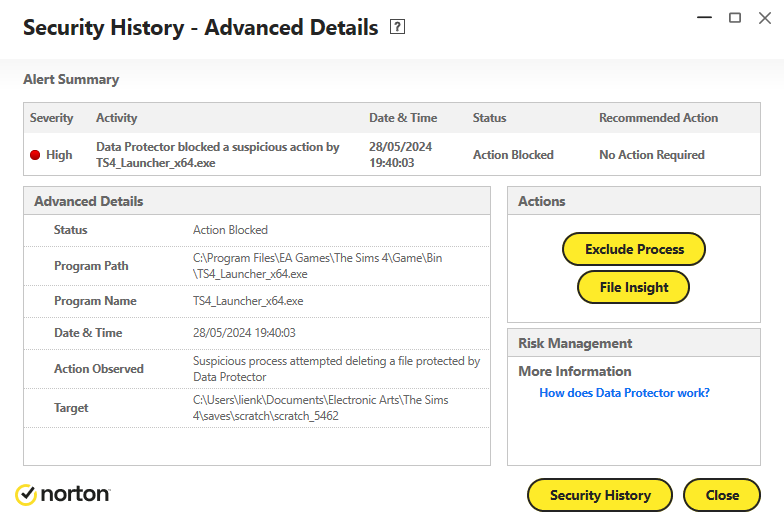Open 'How does Data Protector work?' link
This screenshot has height=519, width=784.
[x=624, y=393]
